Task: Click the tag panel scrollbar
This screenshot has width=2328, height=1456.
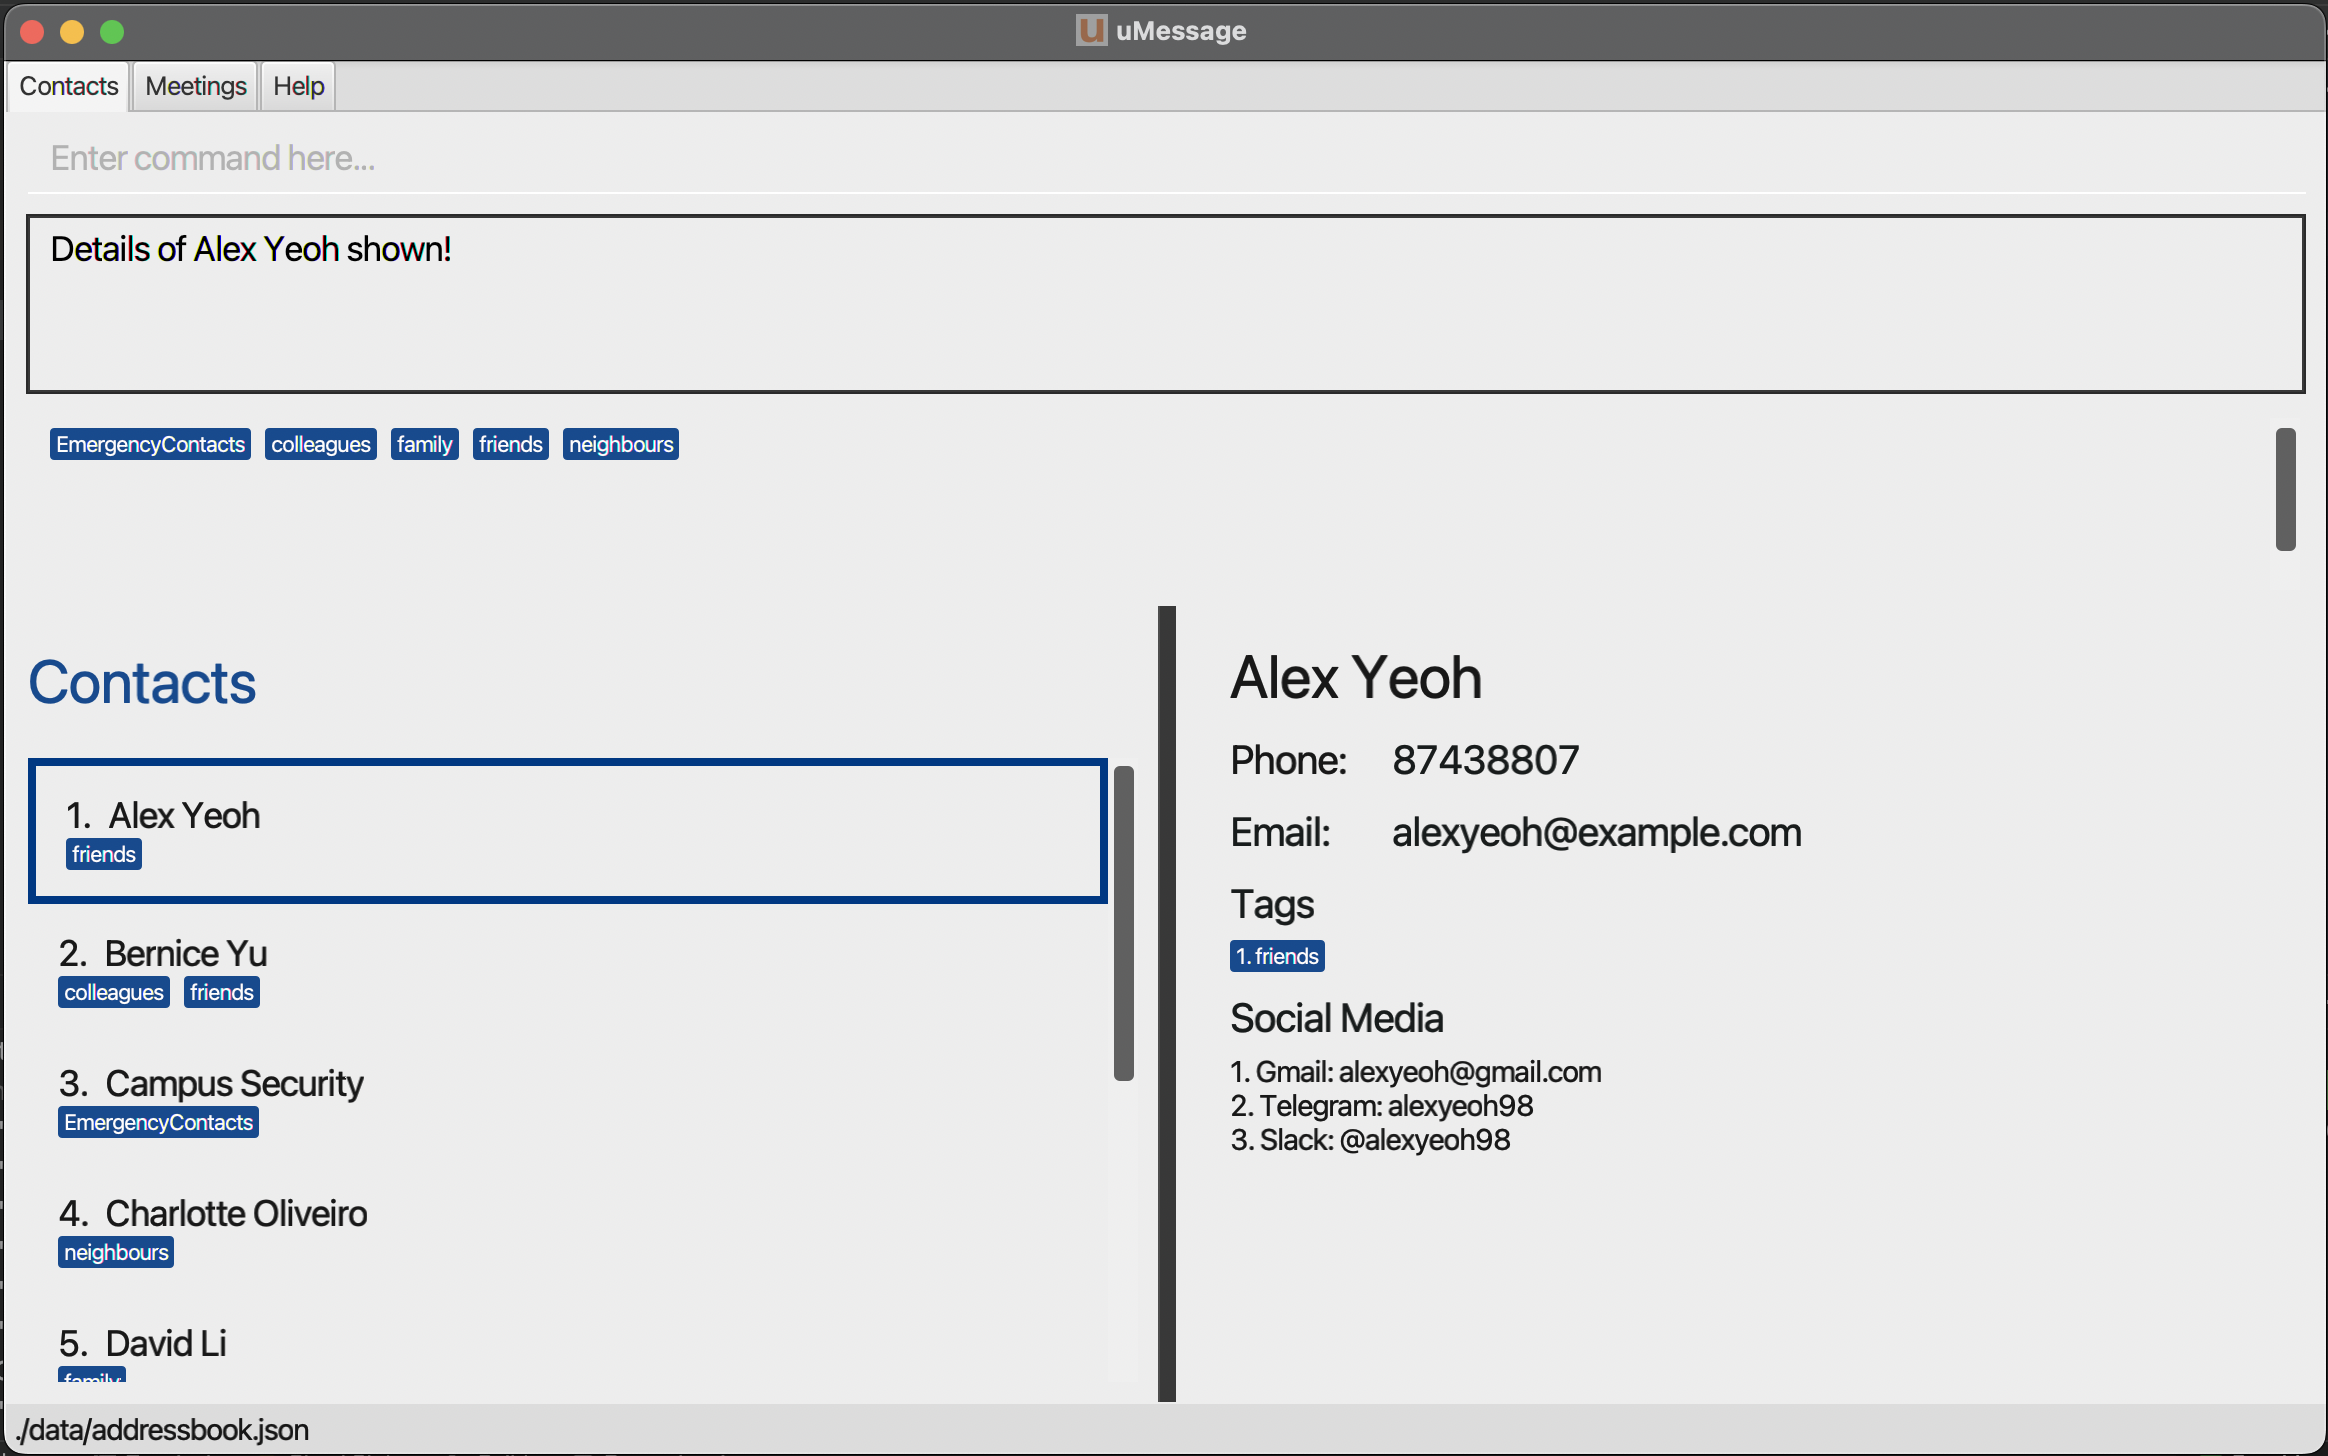Action: tap(2285, 489)
